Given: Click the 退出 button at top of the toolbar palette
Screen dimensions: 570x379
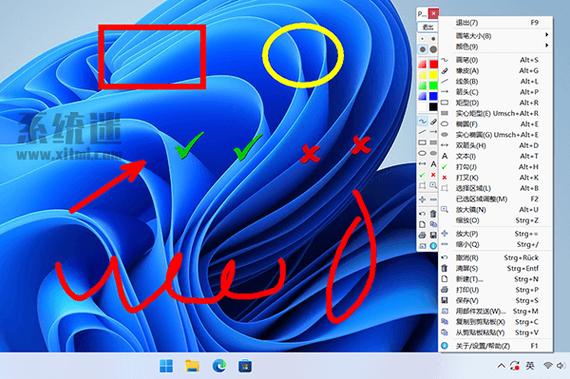Looking at the screenshot, I should coord(428,27).
